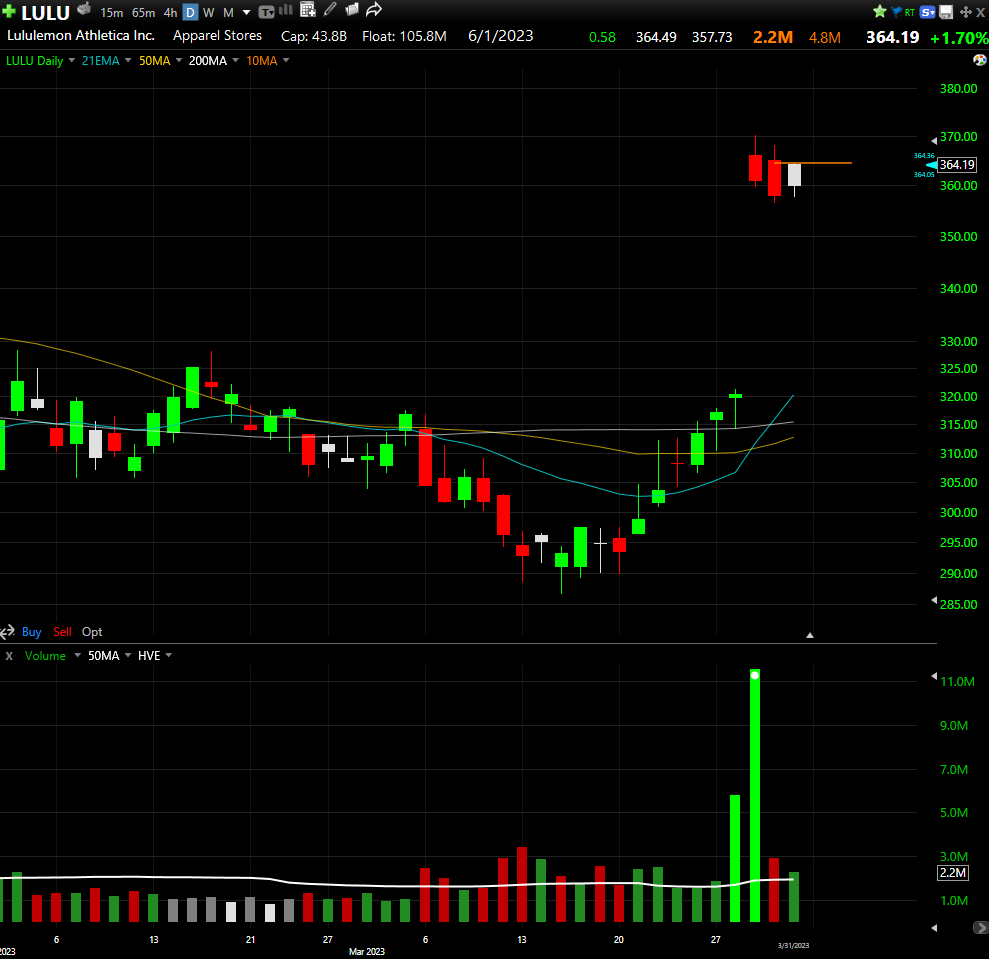The height and width of the screenshot is (959, 989).
Task: Open the 10MA dropdown arrow
Action: tap(286, 61)
